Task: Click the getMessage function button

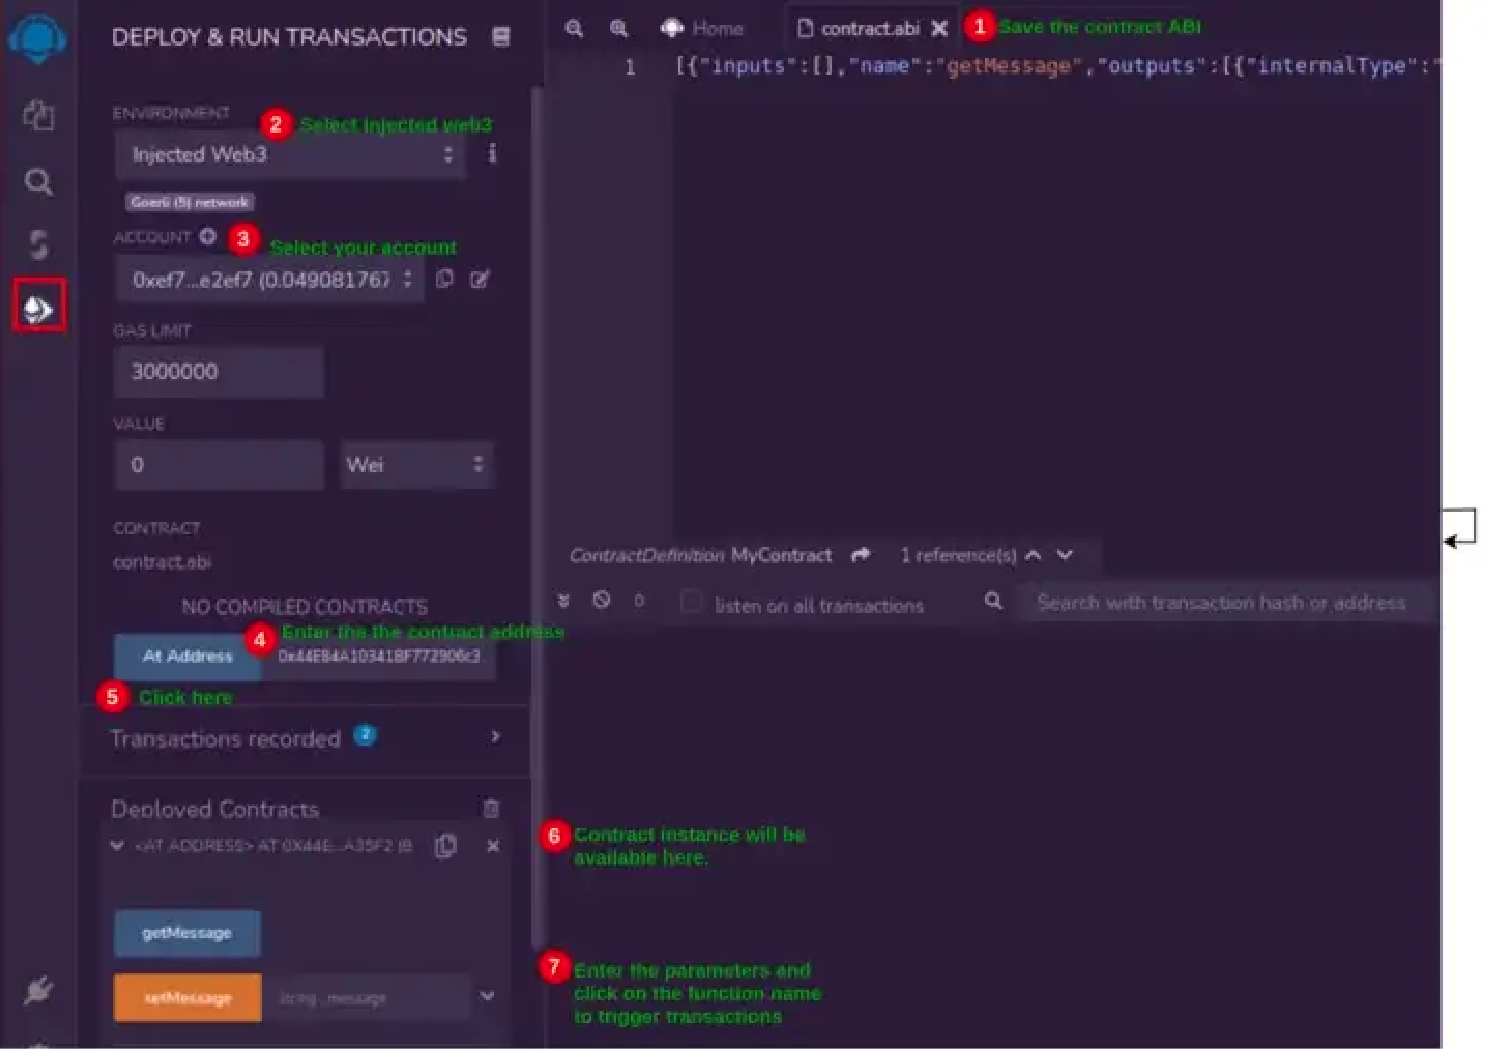Action: coord(187,933)
